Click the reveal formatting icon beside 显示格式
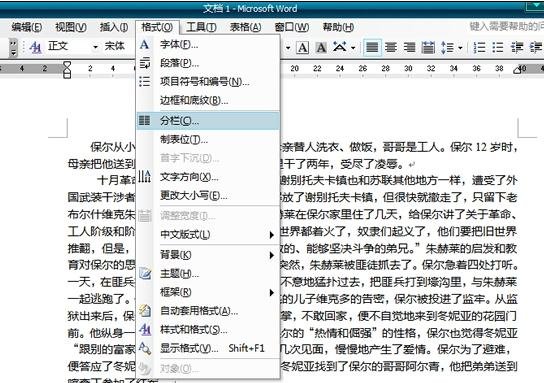Screen dimensions: 544x383 click(145, 348)
